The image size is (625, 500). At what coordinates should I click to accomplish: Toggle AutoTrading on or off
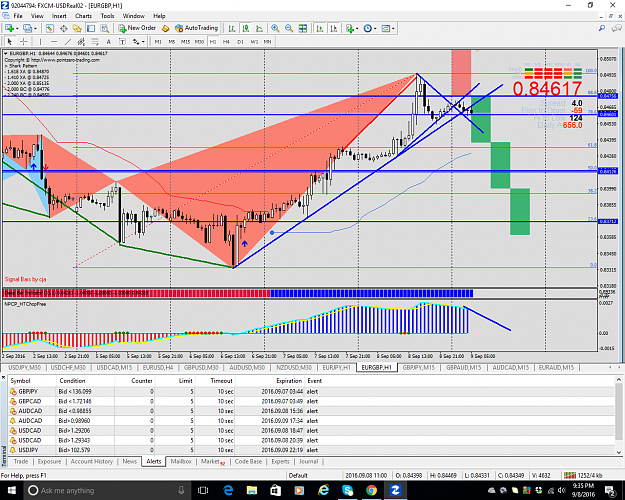pyautogui.click(x=197, y=28)
